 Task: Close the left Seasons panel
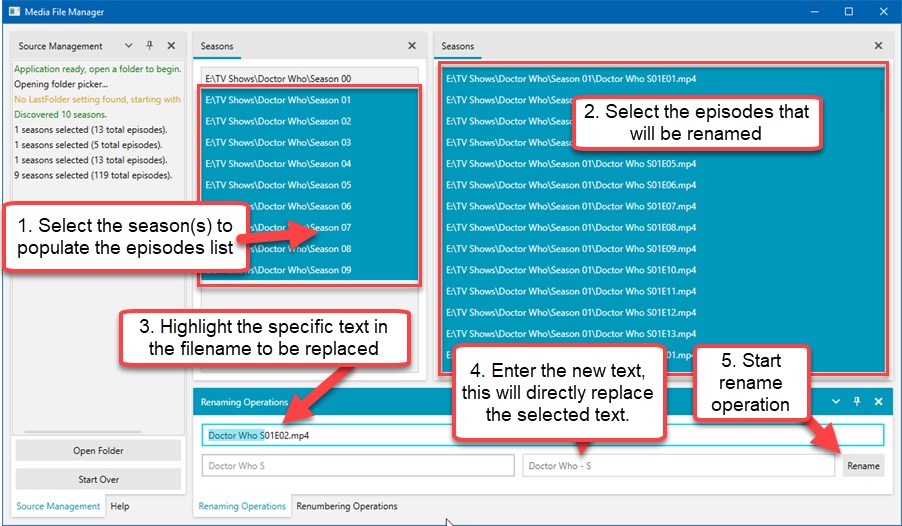click(412, 45)
